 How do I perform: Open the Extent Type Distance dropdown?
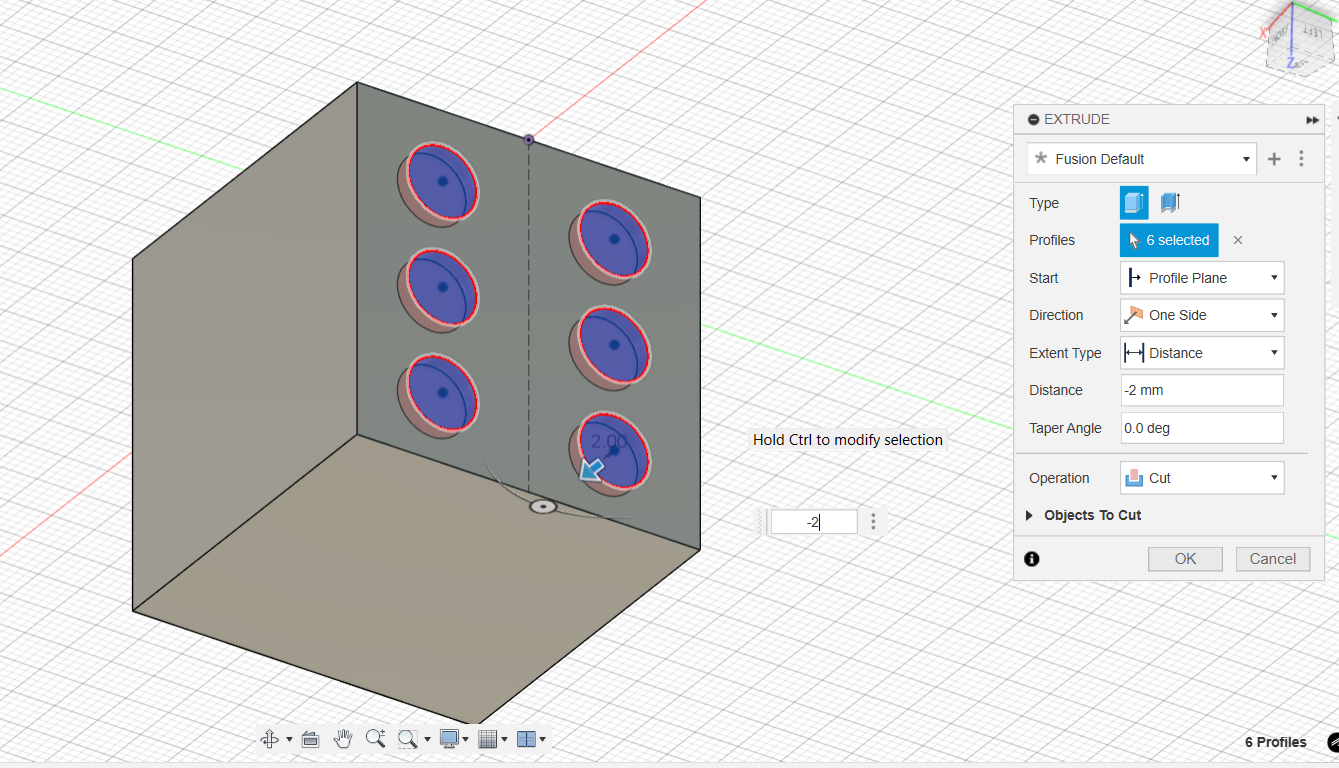coord(1202,353)
